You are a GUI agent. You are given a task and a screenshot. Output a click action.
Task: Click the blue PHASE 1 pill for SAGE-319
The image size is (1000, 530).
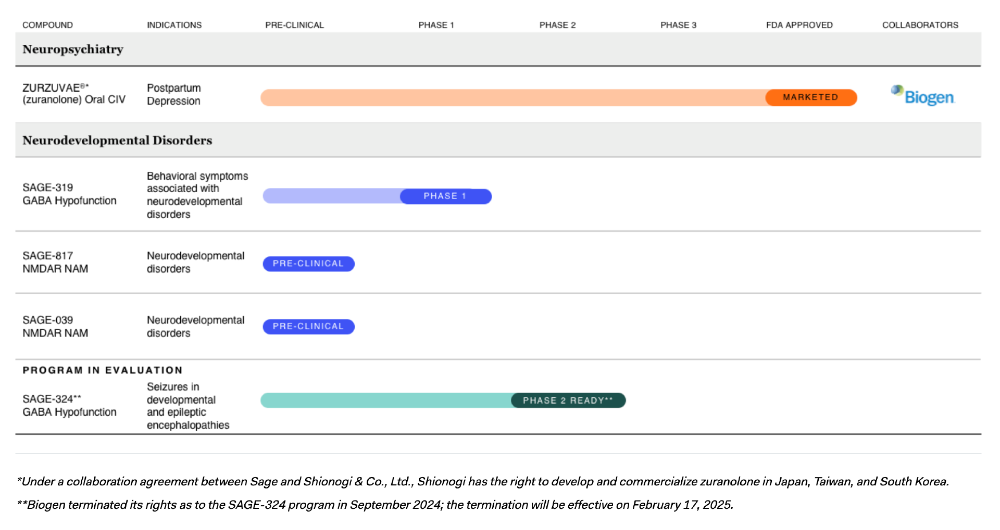pyautogui.click(x=445, y=196)
